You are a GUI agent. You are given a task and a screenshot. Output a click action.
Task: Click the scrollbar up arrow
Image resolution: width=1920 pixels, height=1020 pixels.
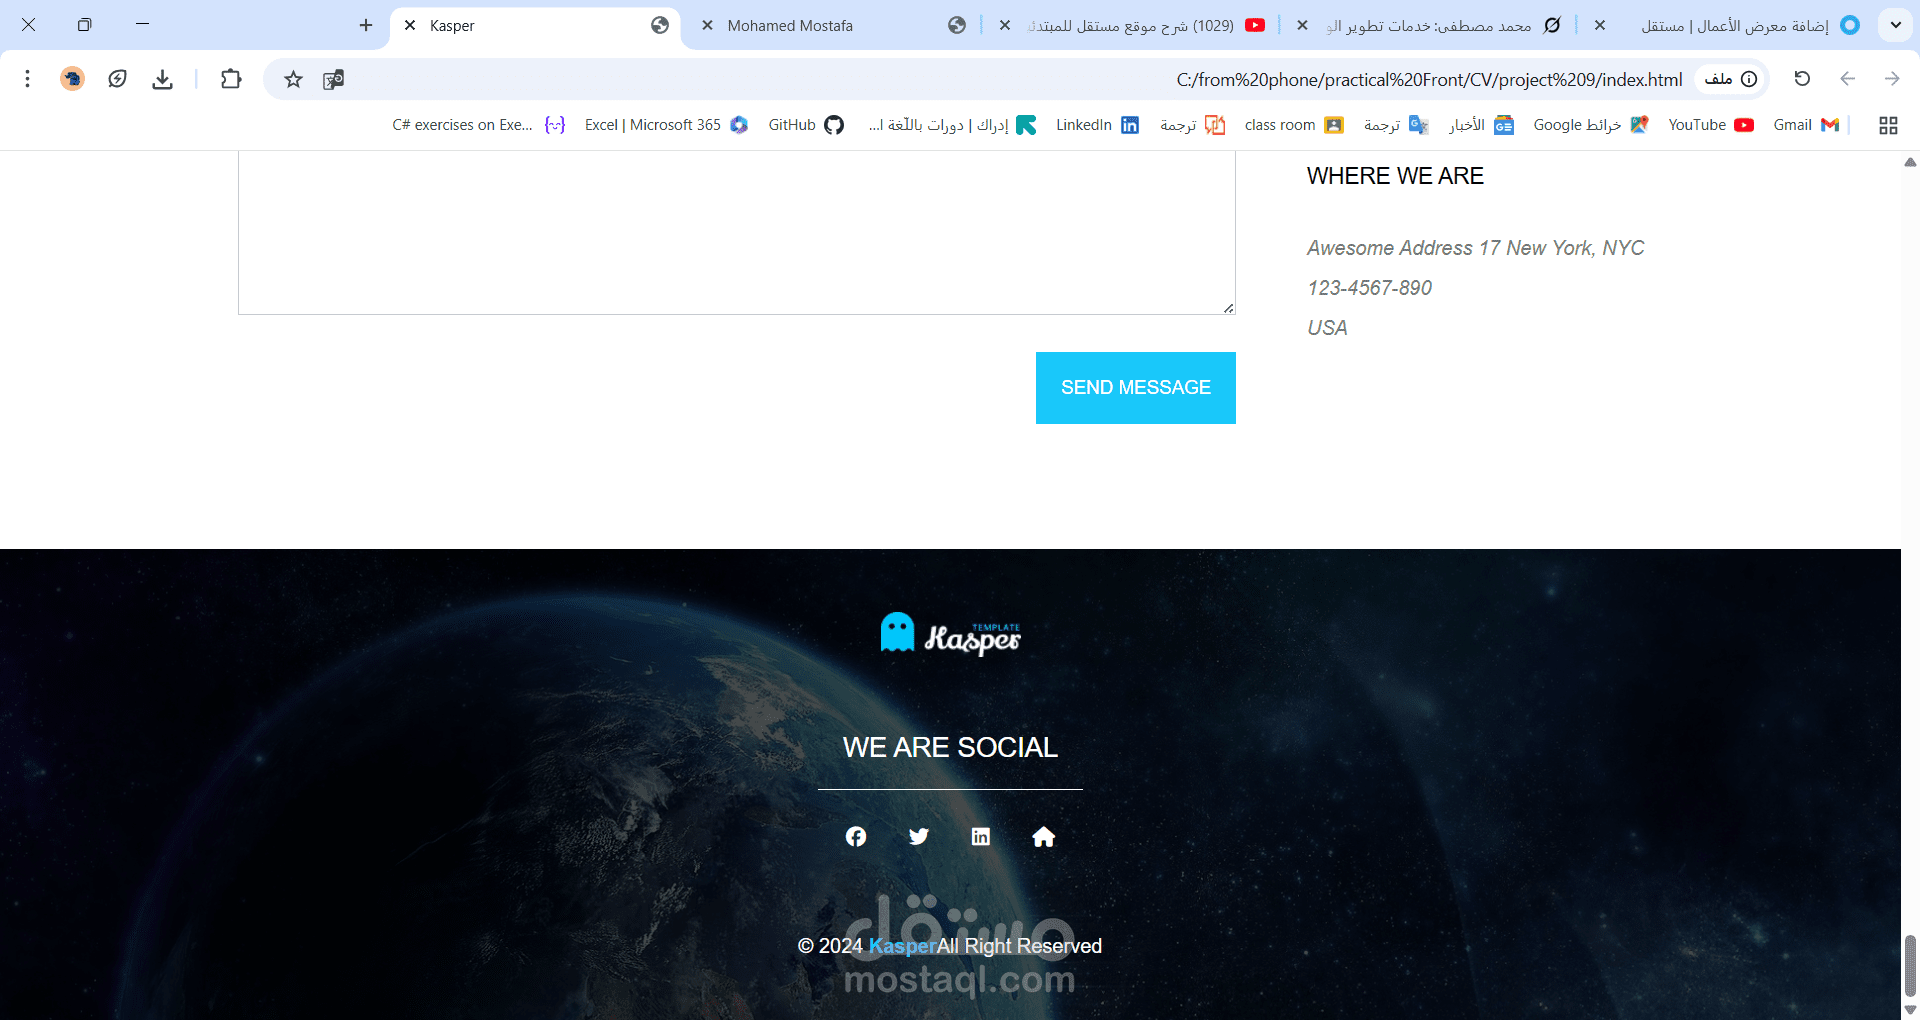1910,161
